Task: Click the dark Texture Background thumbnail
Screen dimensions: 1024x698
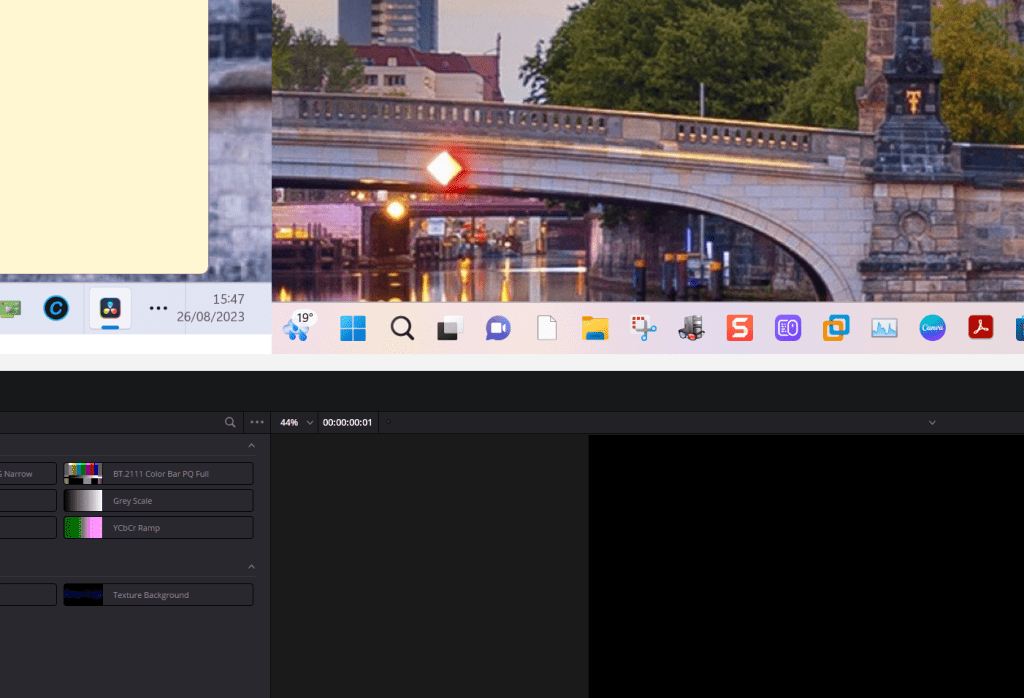Action: [83, 595]
